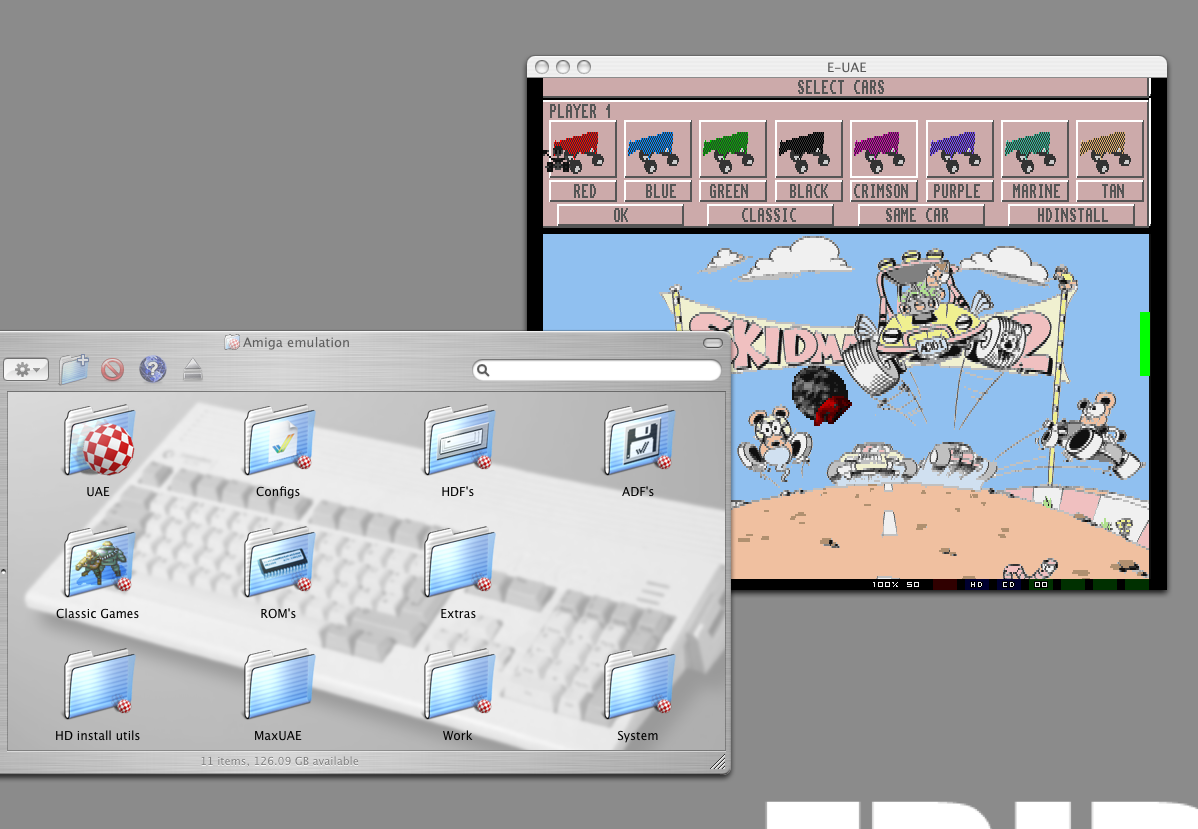Select the red car image
1198x829 pixels.
pos(582,150)
